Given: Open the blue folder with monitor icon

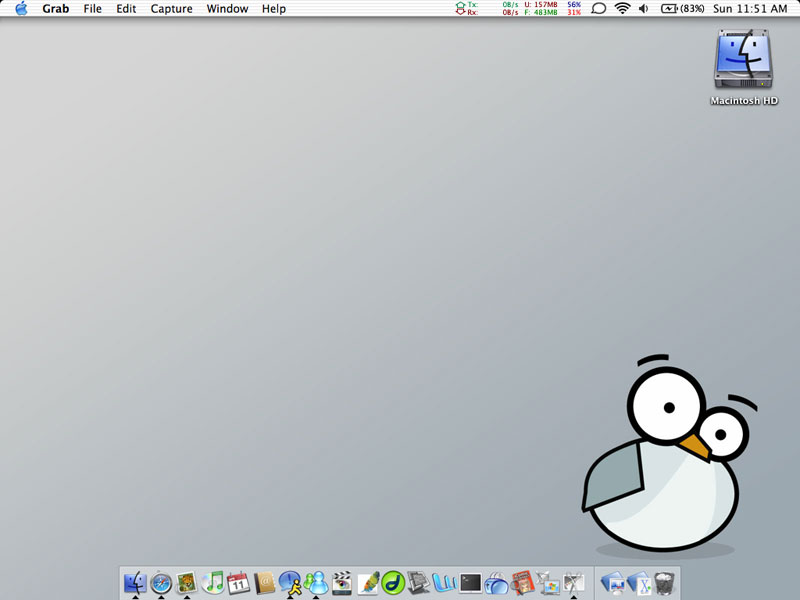Looking at the screenshot, I should [x=614, y=583].
